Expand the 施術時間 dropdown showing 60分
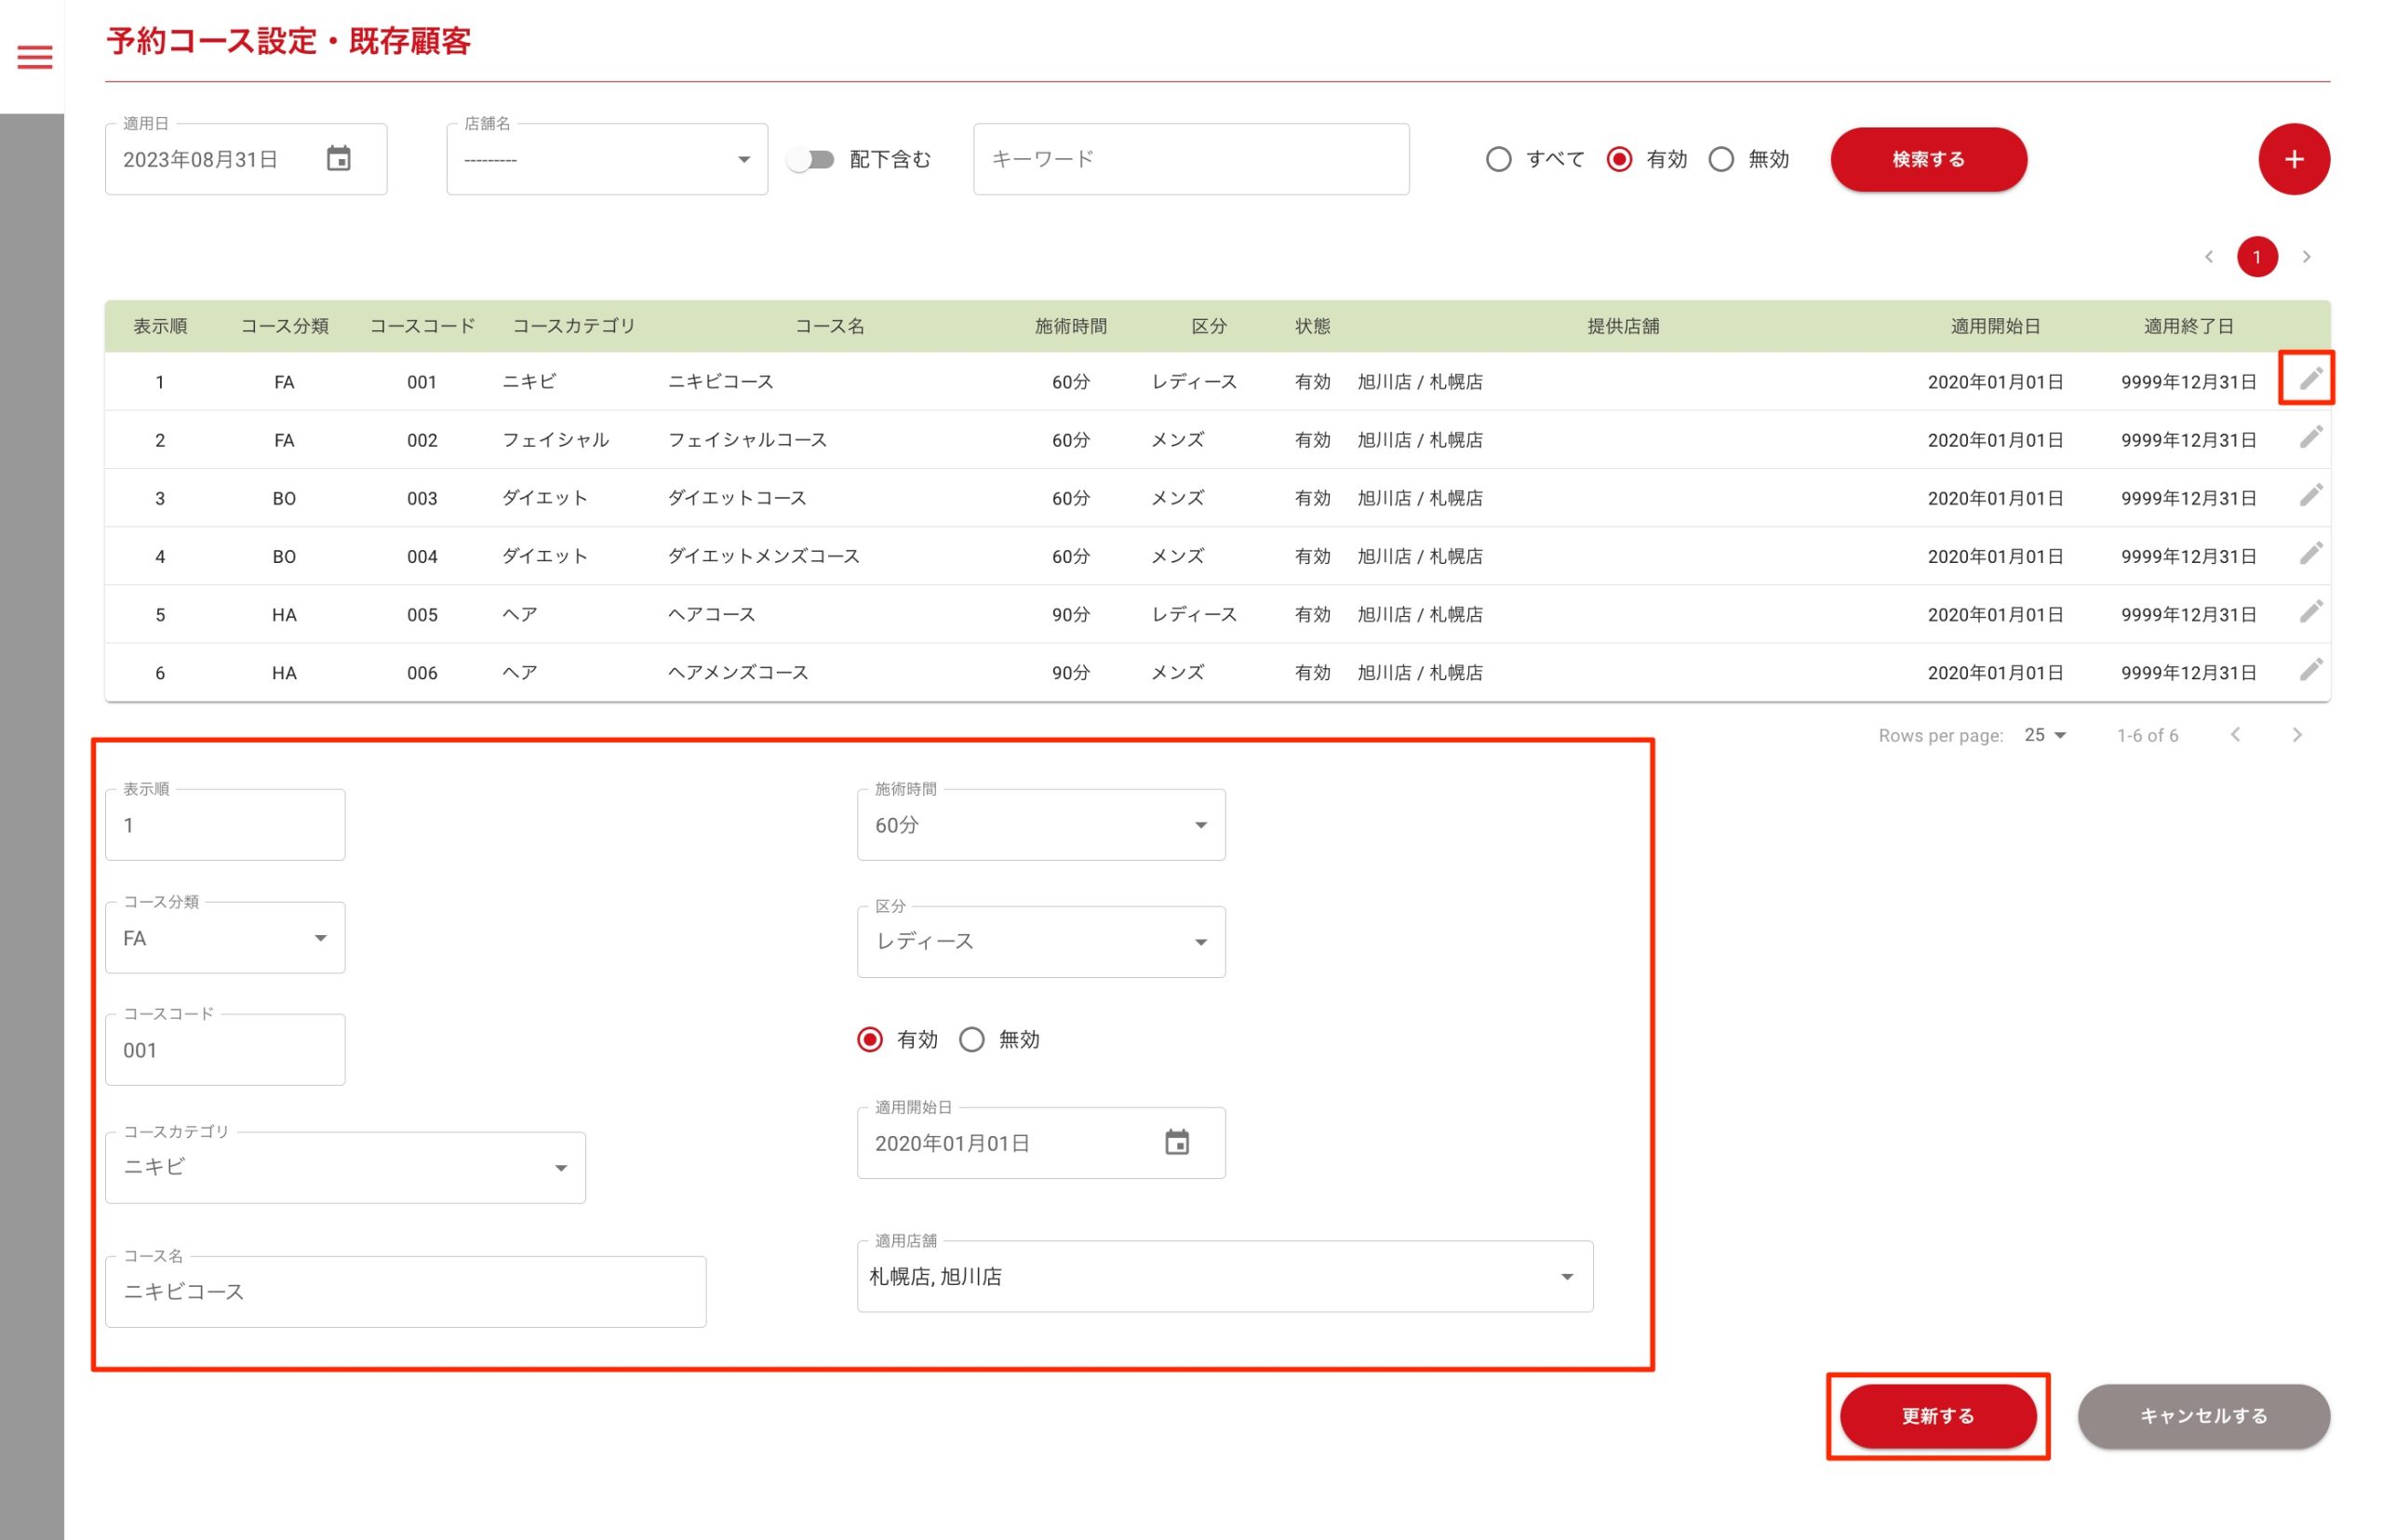This screenshot has height=1540, width=2382. point(1040,825)
